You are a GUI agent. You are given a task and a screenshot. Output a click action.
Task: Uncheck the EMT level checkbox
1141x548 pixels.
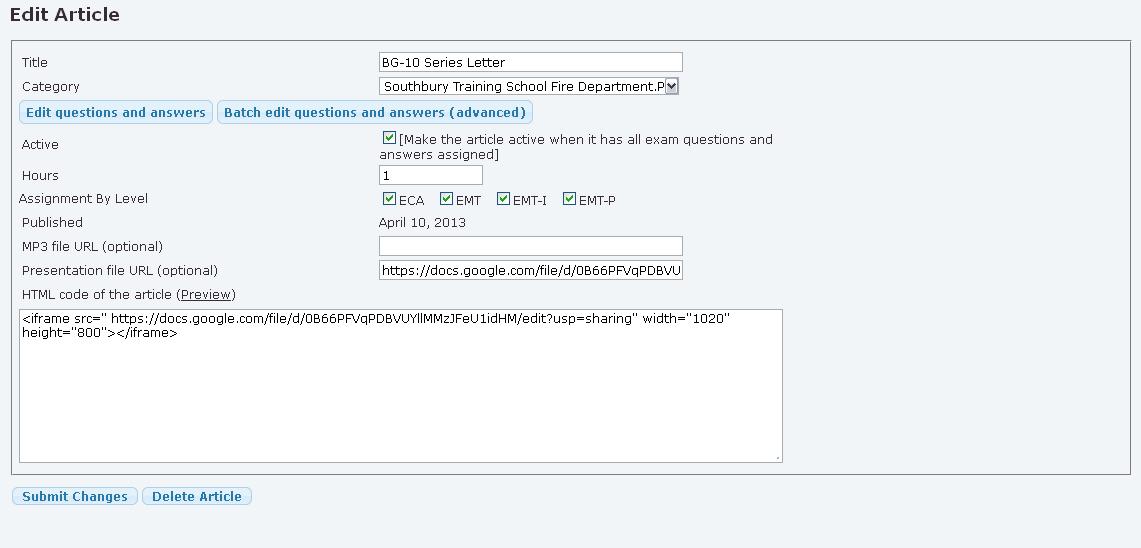pos(446,198)
